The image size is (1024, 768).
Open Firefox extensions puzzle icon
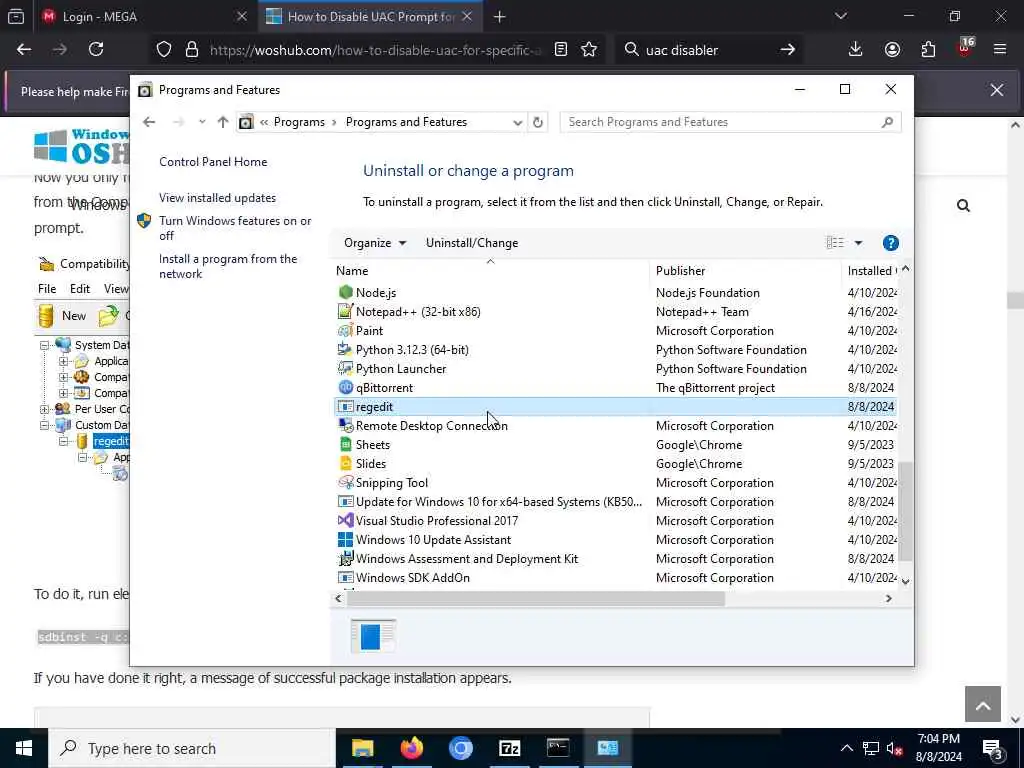tap(928, 50)
